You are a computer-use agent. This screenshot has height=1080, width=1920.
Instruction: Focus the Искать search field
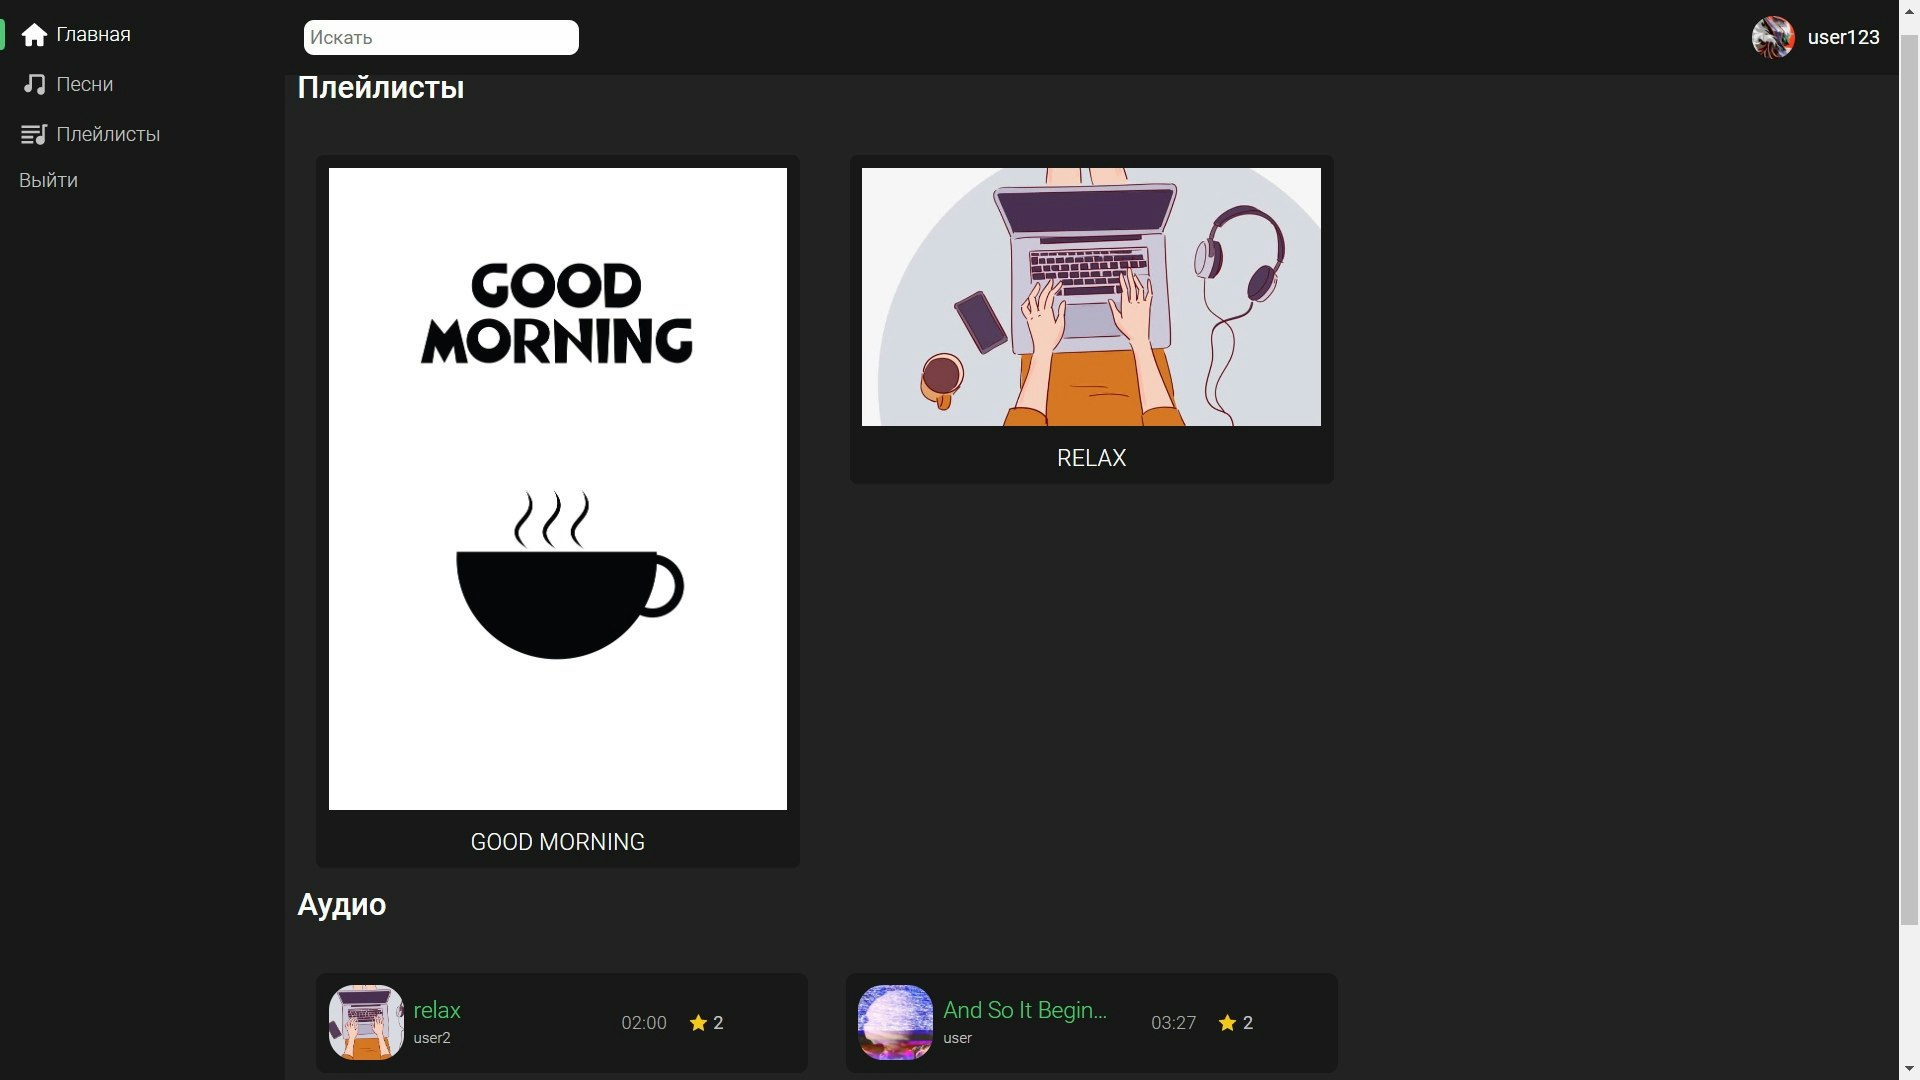(441, 37)
